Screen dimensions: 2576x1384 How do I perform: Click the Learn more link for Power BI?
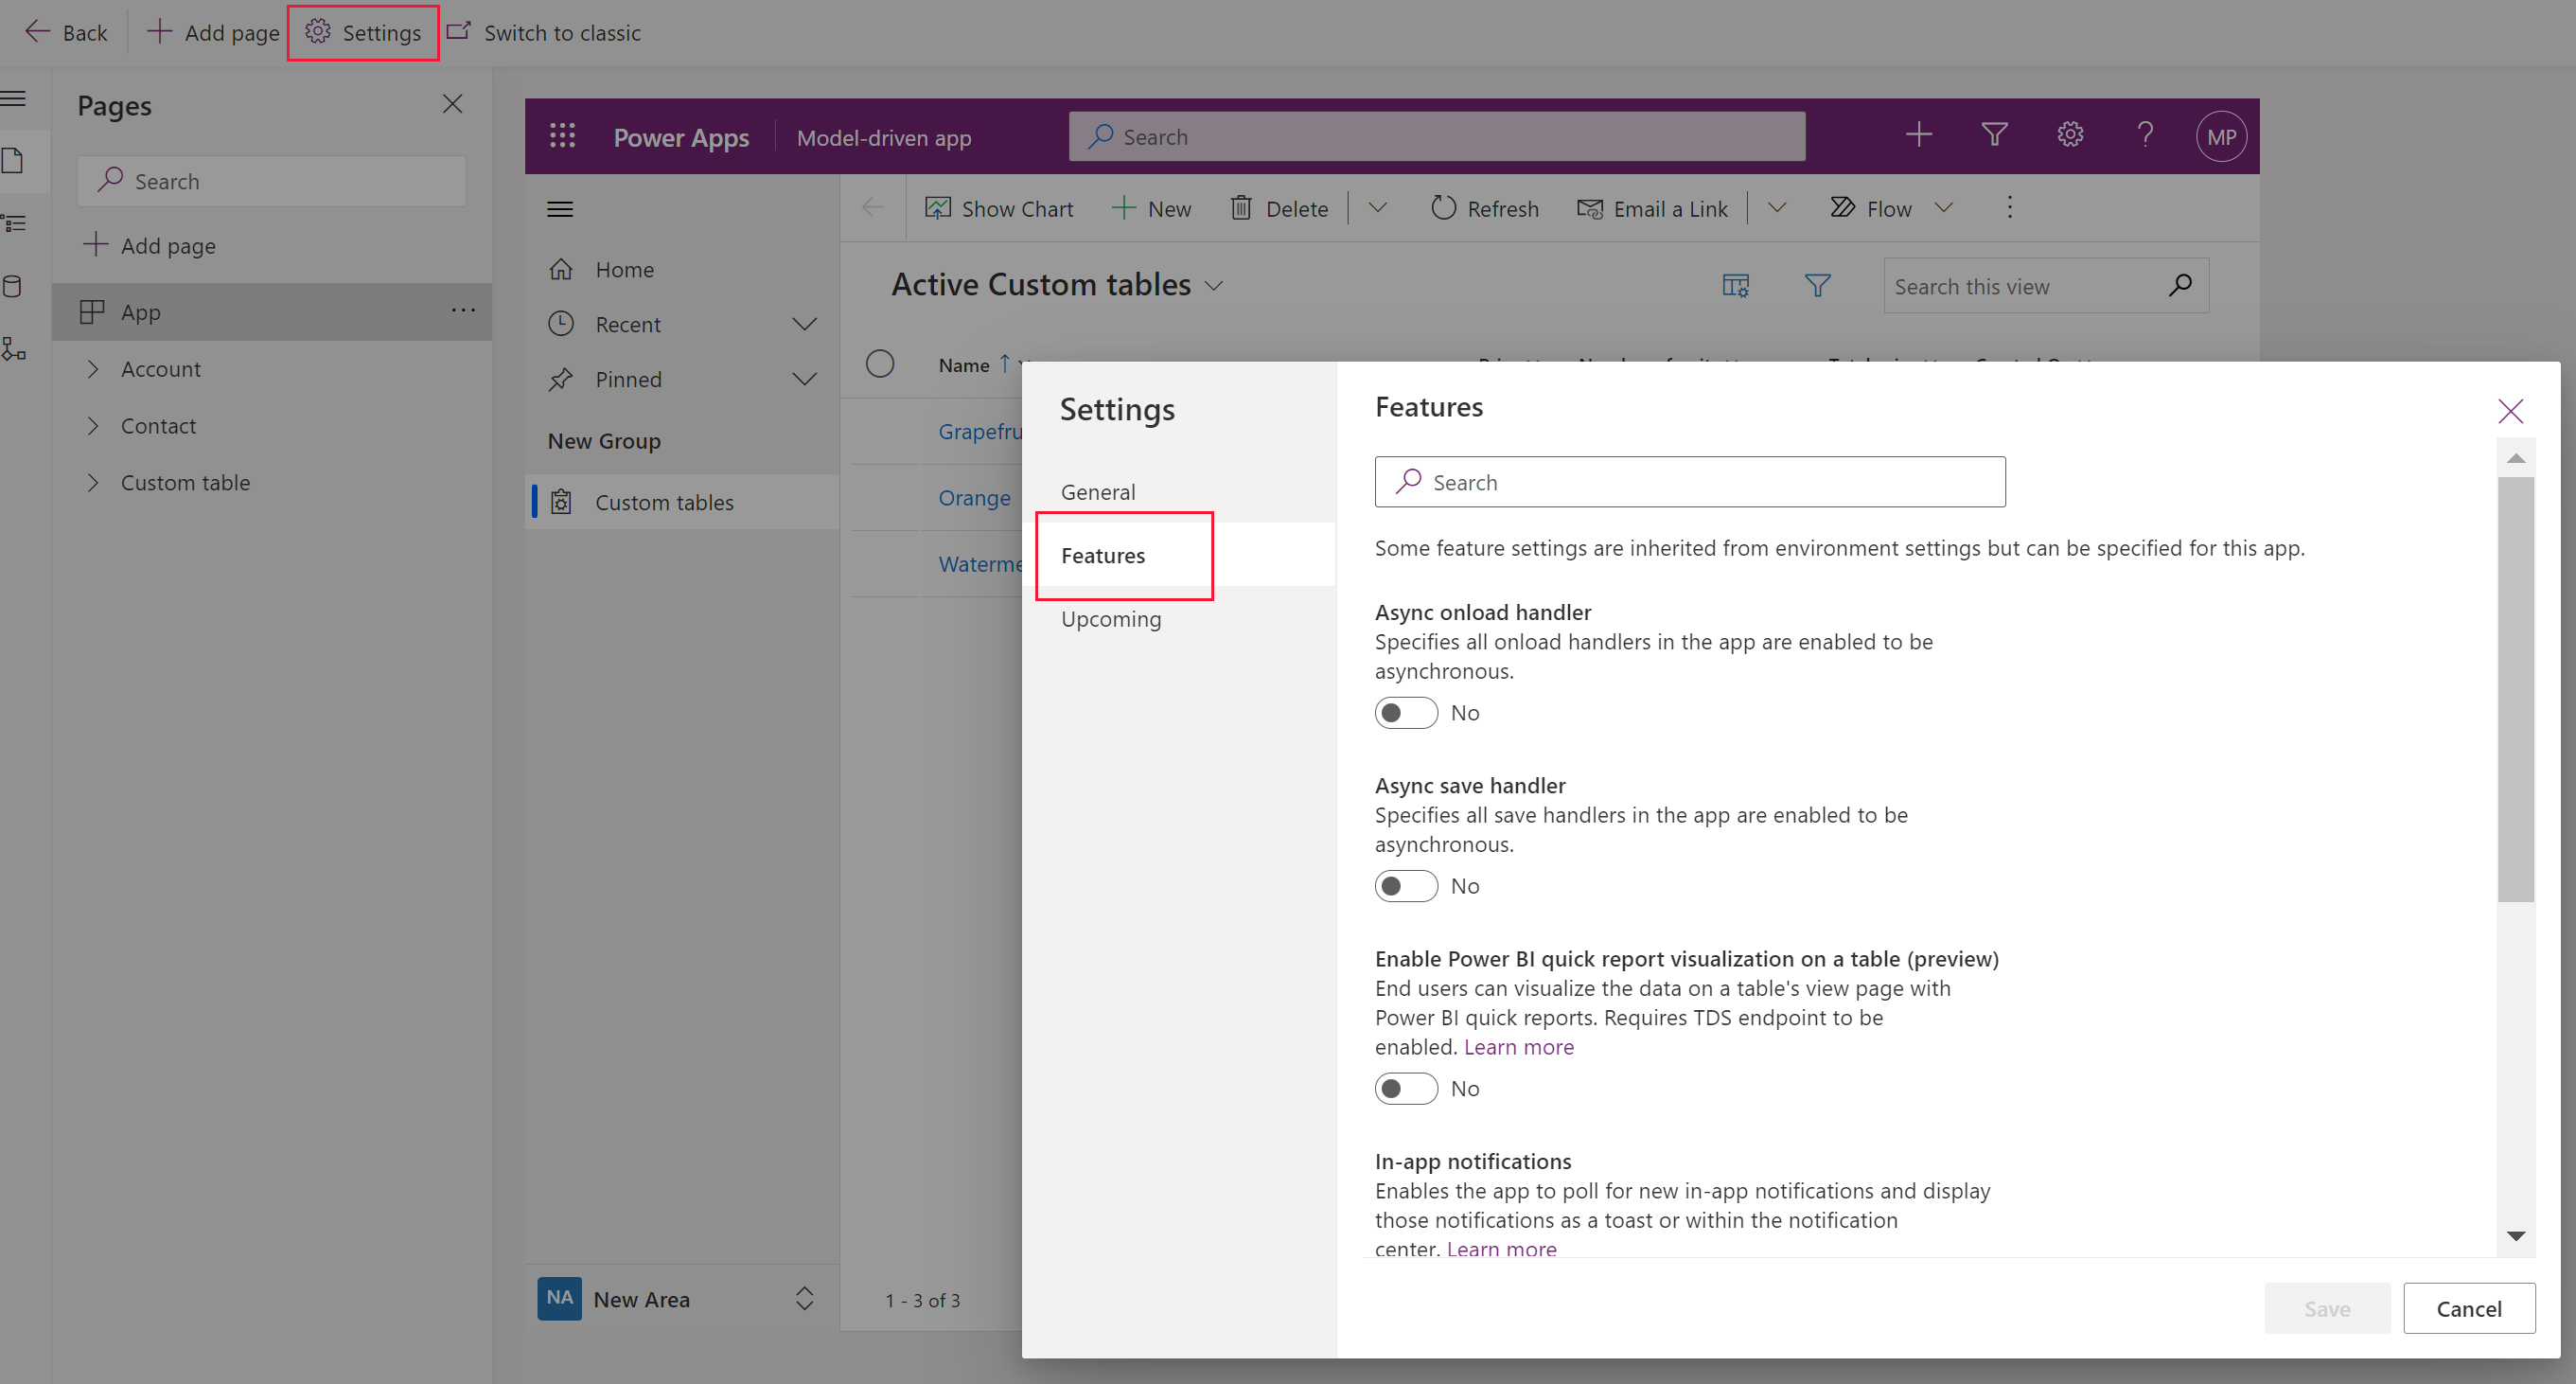point(1520,1047)
